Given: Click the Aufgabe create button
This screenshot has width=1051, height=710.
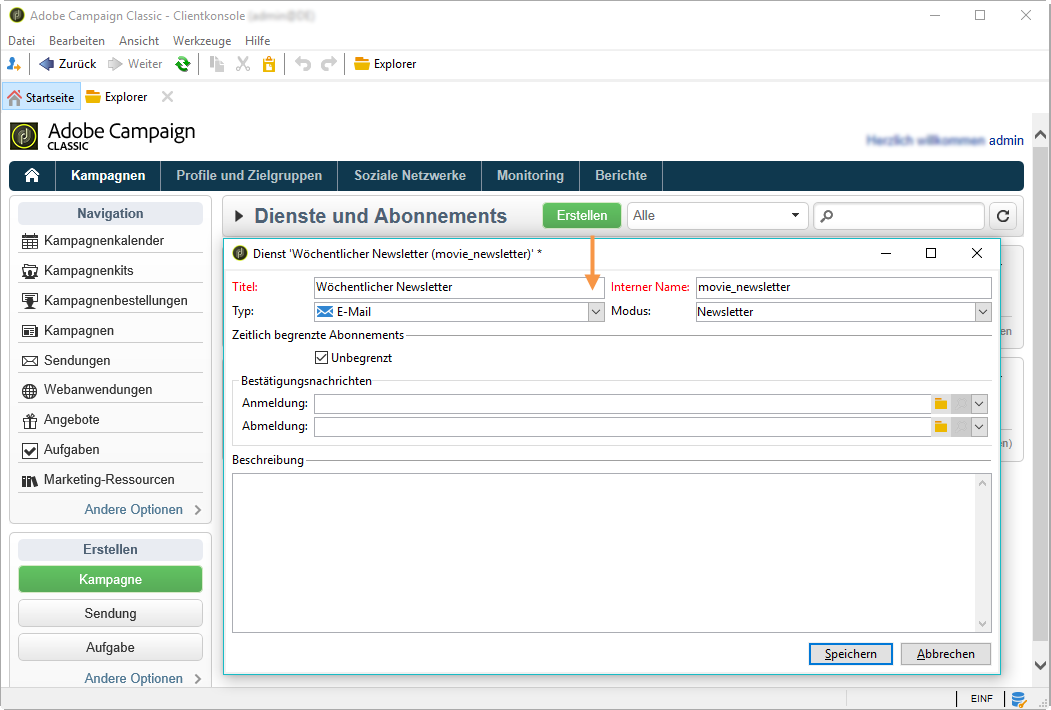Looking at the screenshot, I should point(111,648).
